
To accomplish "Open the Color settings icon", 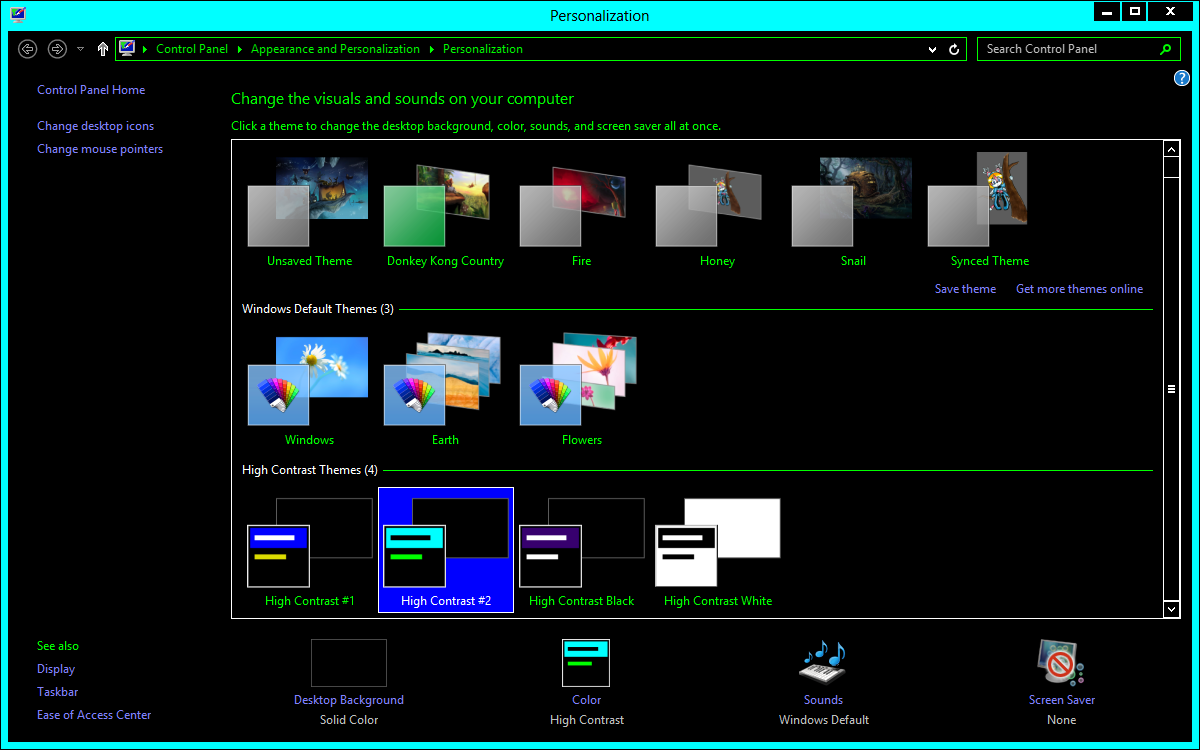I will pyautogui.click(x=586, y=663).
